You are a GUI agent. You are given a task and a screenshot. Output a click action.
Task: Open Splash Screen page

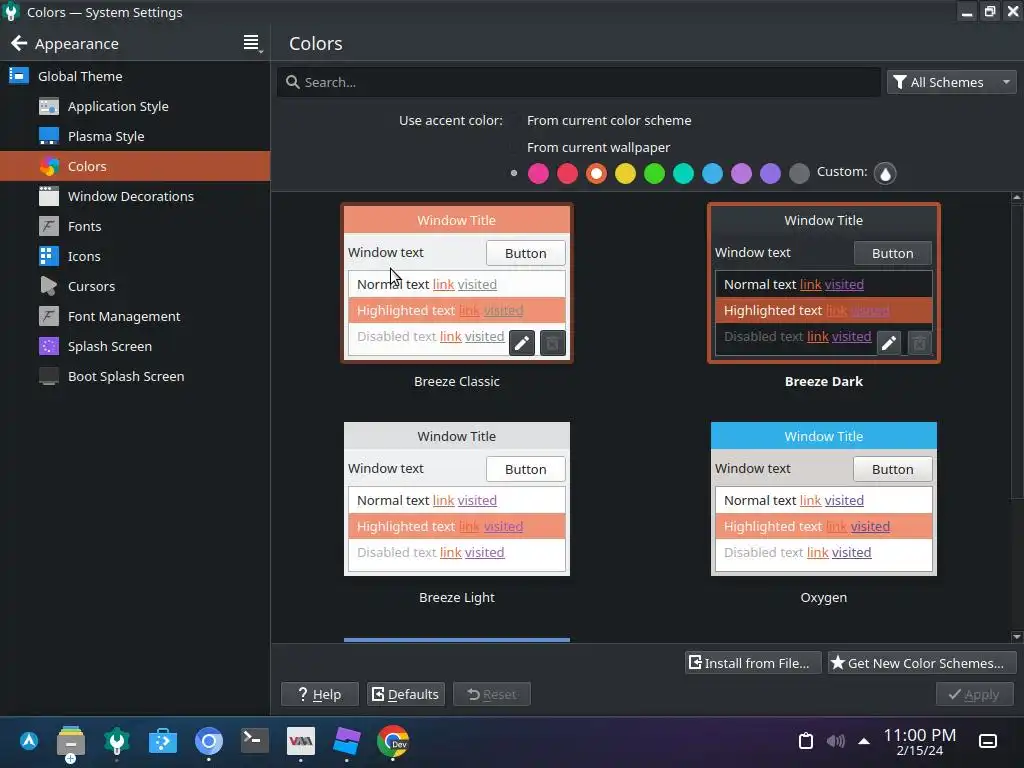tap(135, 346)
